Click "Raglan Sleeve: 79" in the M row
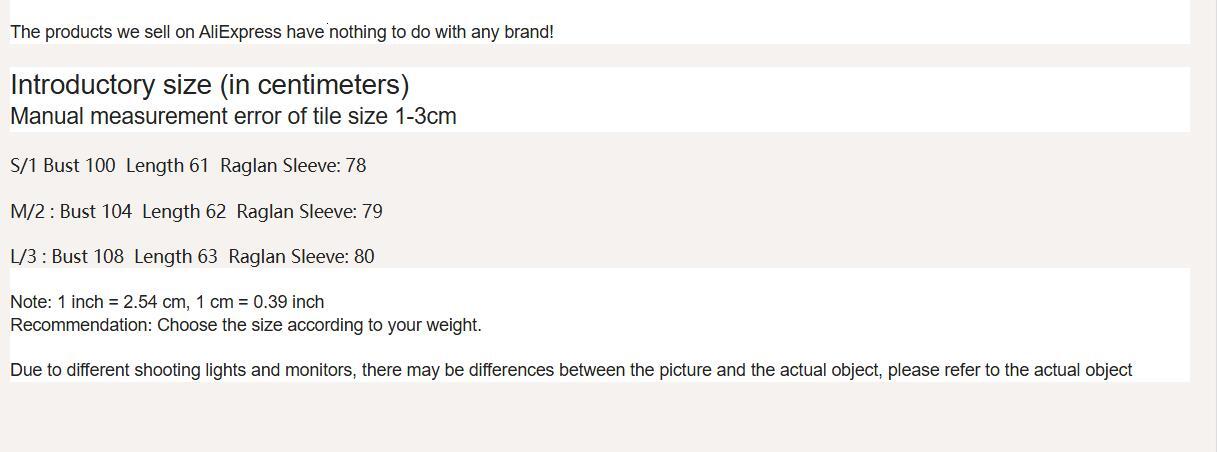The width and height of the screenshot is (1217, 452). [x=309, y=212]
